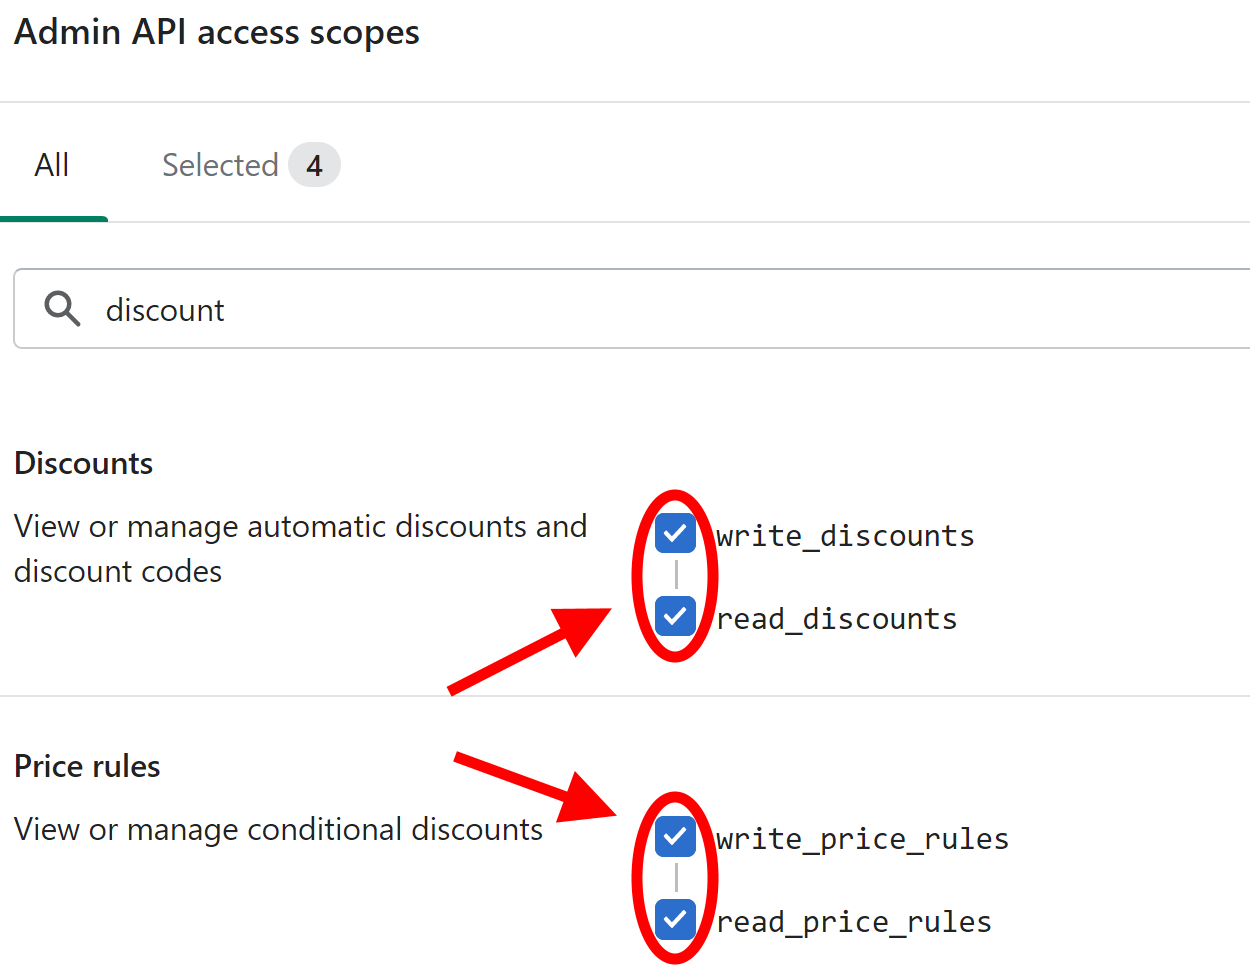Screen dimensions: 1250x976
Task: Uncheck the read_discounts checkbox
Action: [675, 616]
